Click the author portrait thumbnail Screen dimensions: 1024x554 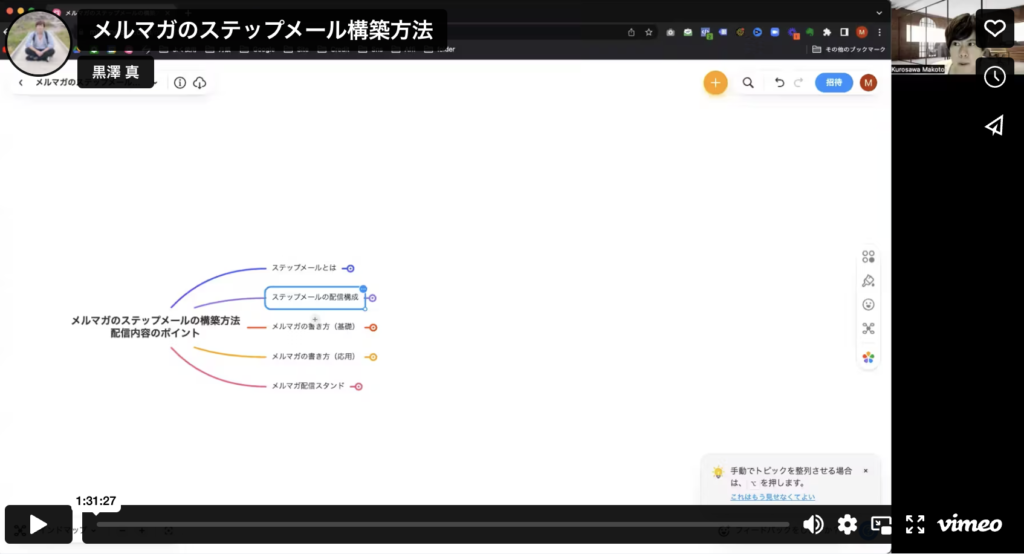(39, 43)
